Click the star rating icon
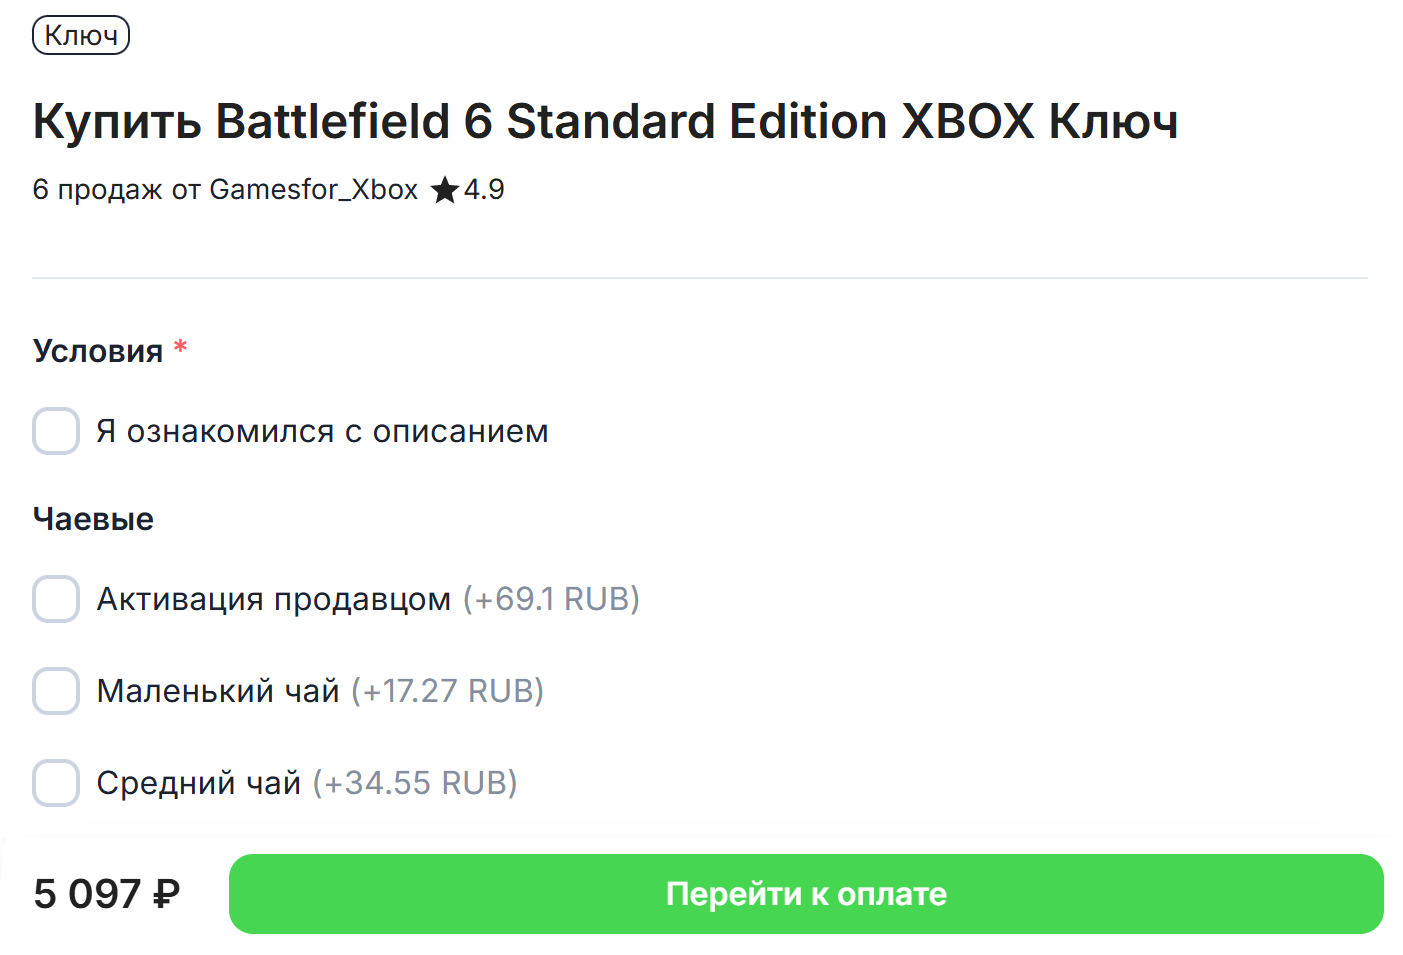 [x=444, y=189]
